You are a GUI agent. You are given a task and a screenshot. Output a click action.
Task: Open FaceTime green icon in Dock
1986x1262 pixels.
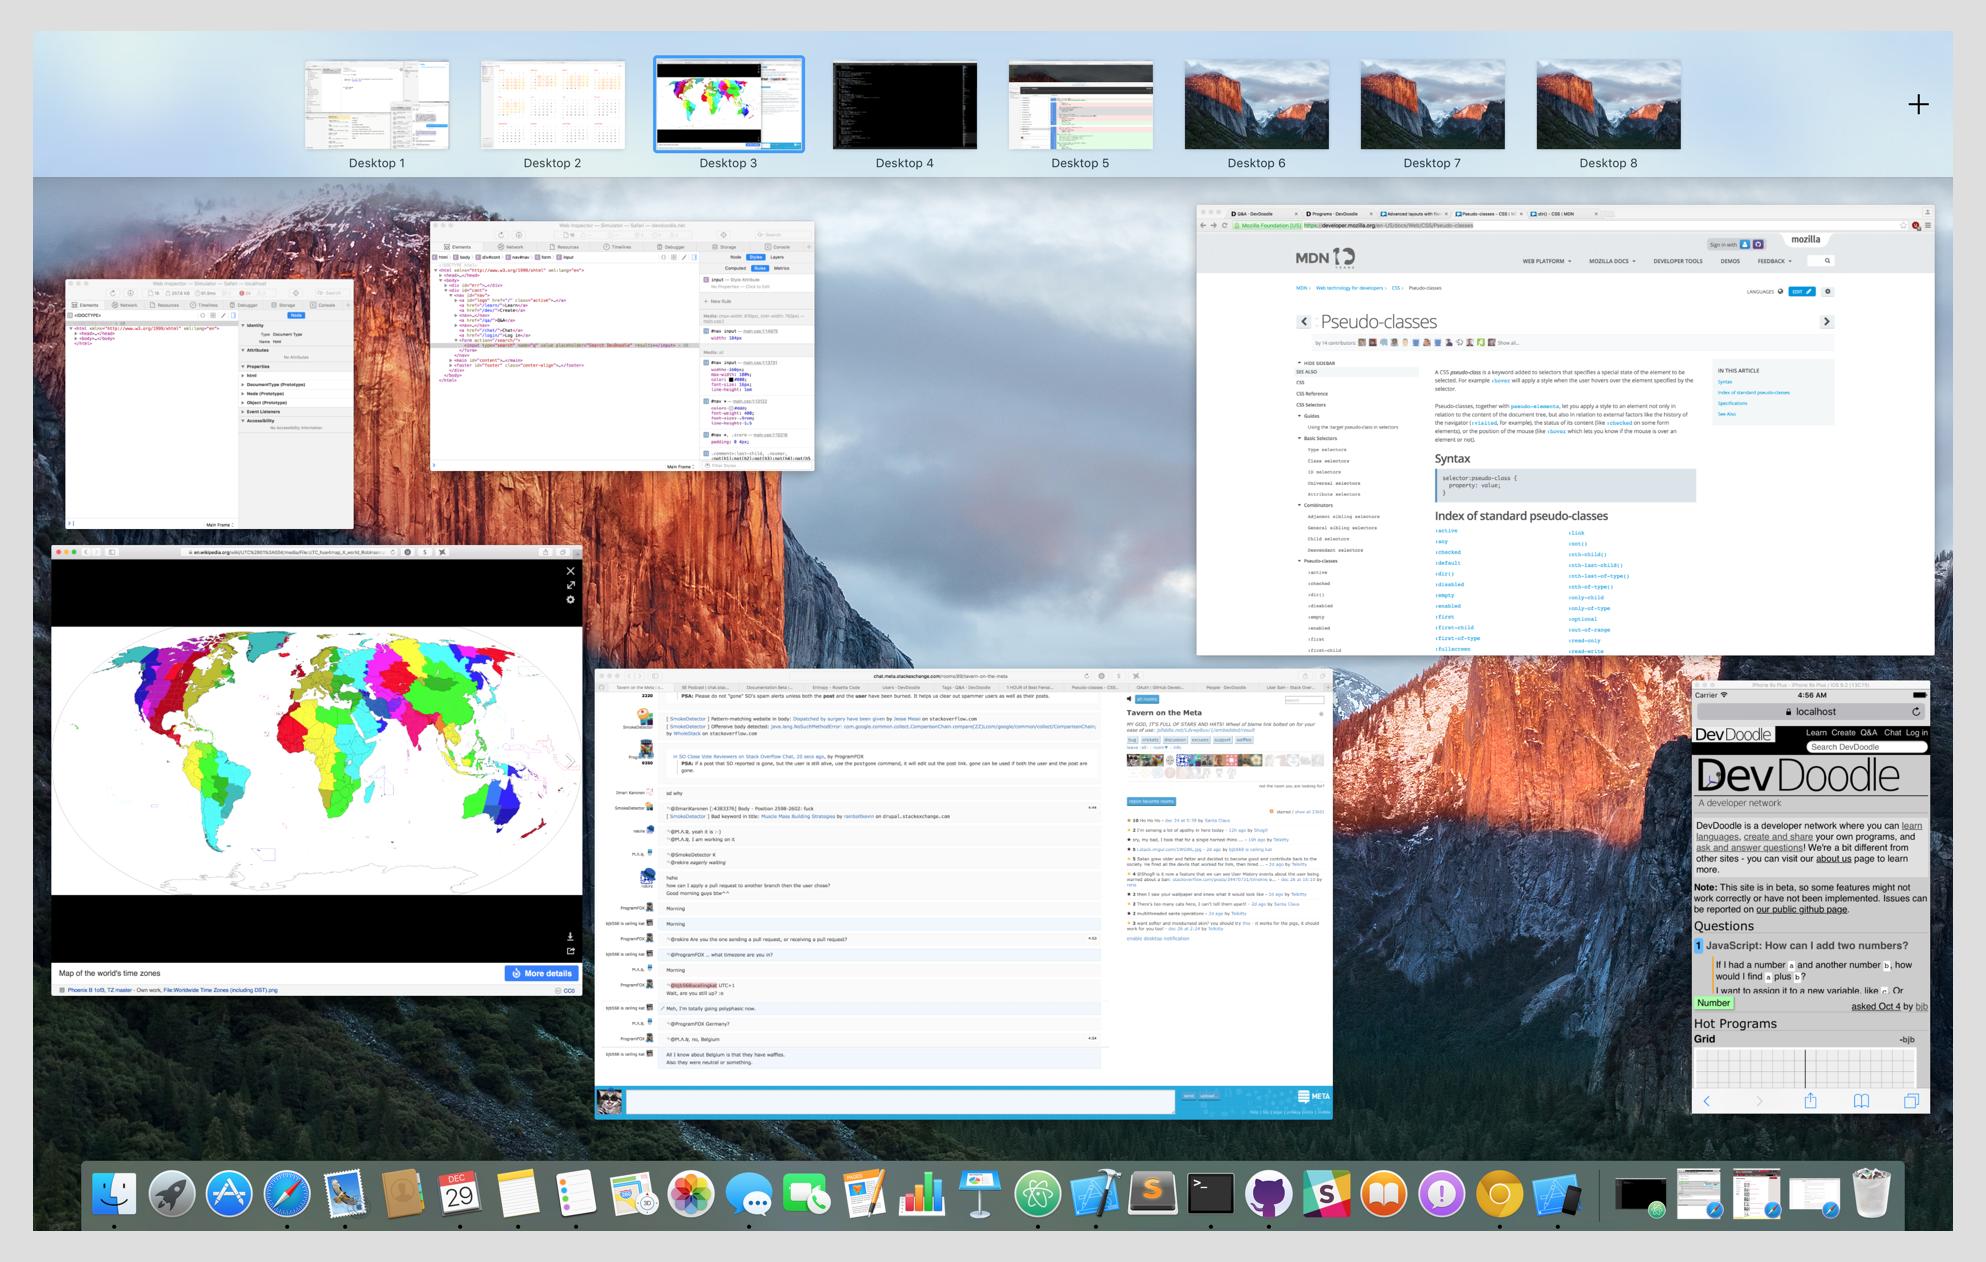807,1194
